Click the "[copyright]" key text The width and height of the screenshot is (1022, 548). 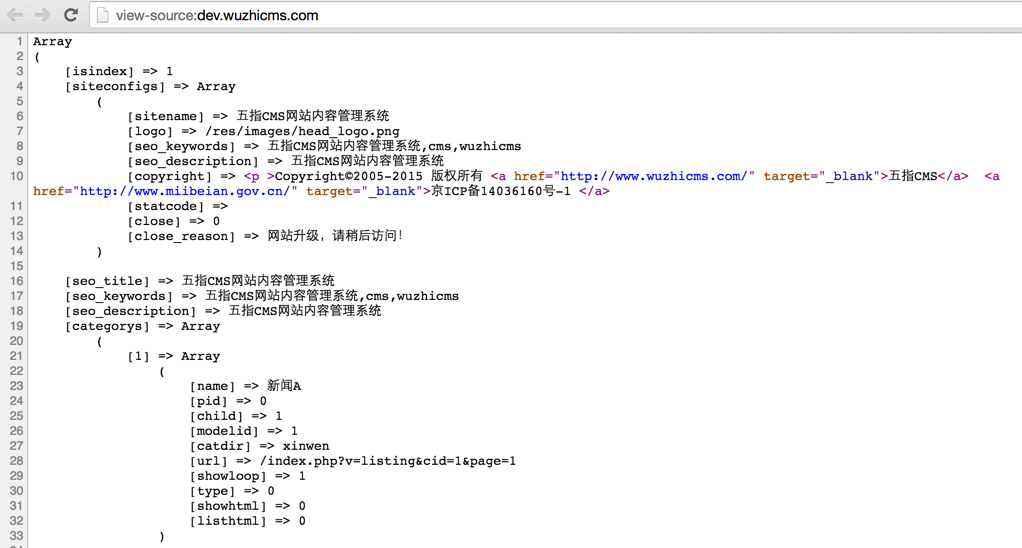pyautogui.click(x=169, y=176)
